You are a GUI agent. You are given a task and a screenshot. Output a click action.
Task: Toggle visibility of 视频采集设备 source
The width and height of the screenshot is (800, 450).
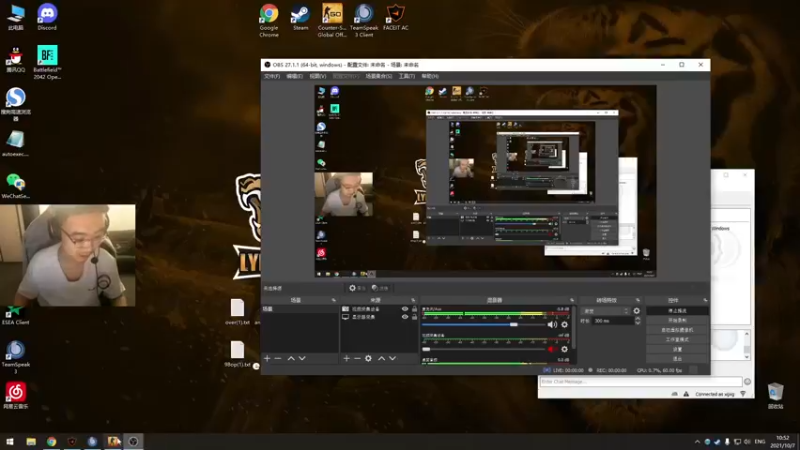[x=405, y=309]
